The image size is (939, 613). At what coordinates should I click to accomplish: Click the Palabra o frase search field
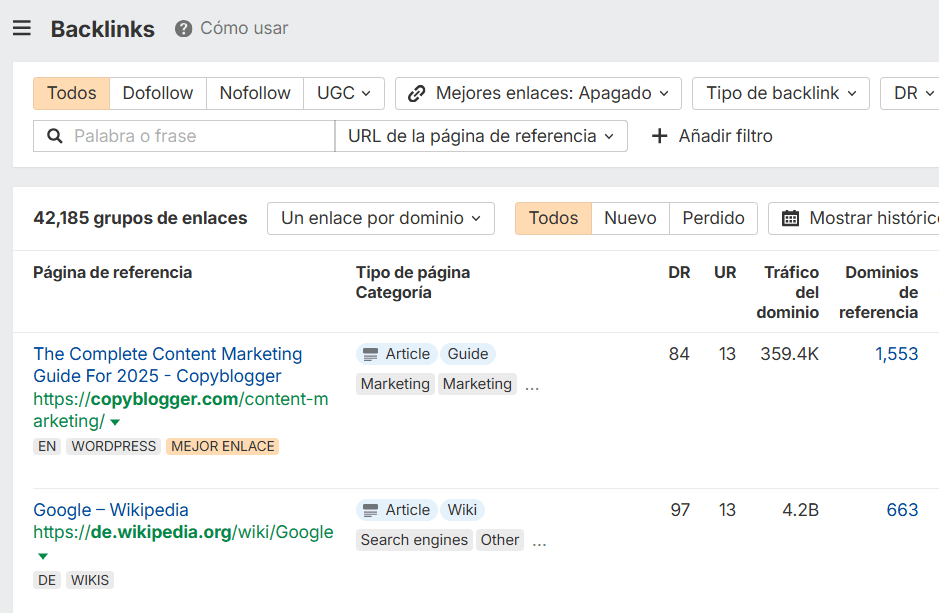point(184,136)
